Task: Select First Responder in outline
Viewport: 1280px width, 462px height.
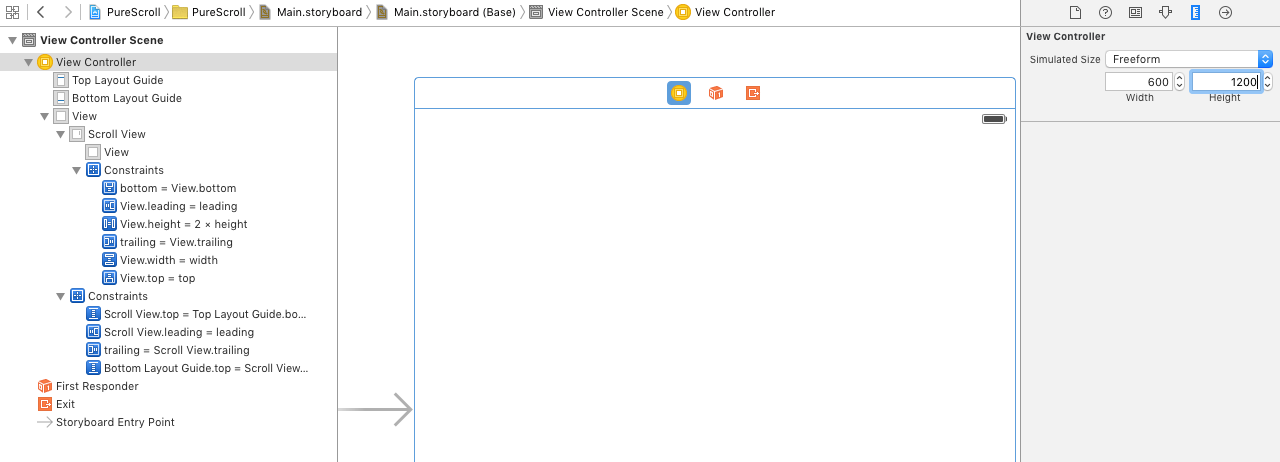Action: [x=168, y=386]
